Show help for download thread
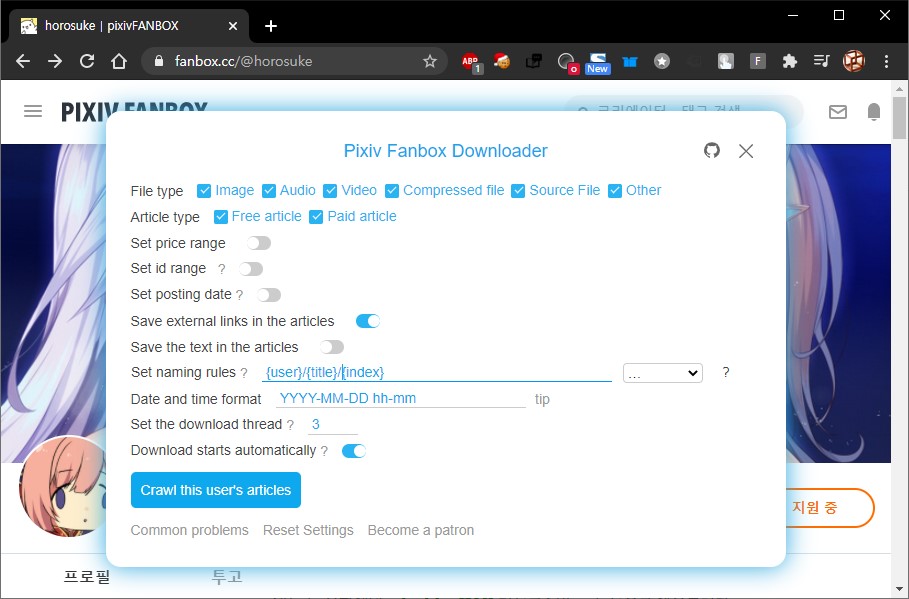 tap(290, 425)
